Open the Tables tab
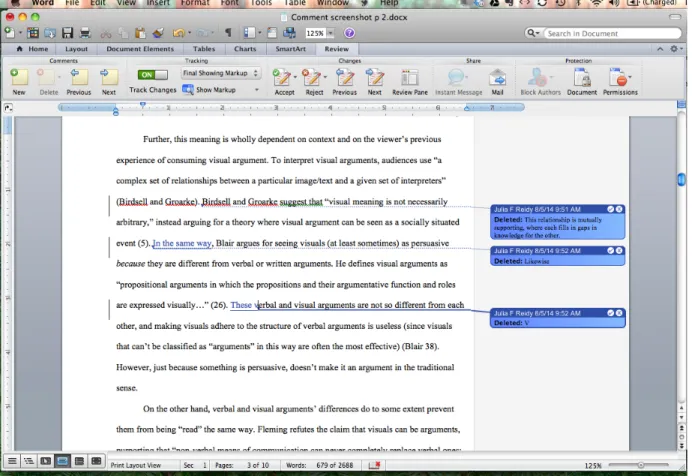 tap(204, 49)
